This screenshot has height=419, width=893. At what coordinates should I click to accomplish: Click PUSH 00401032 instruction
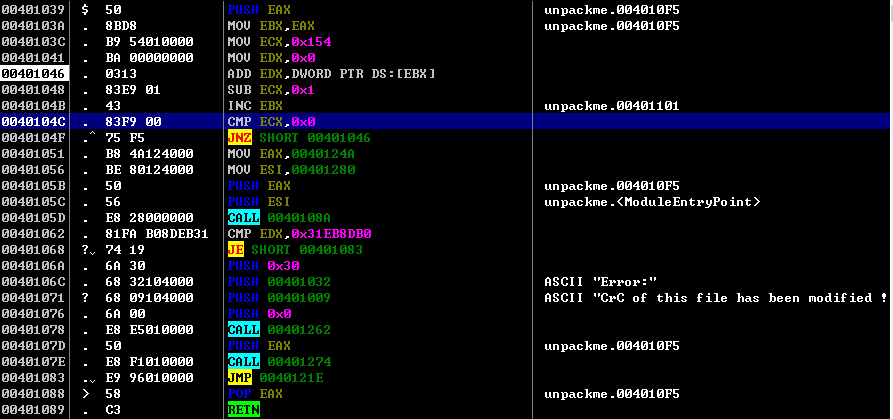click(279, 281)
